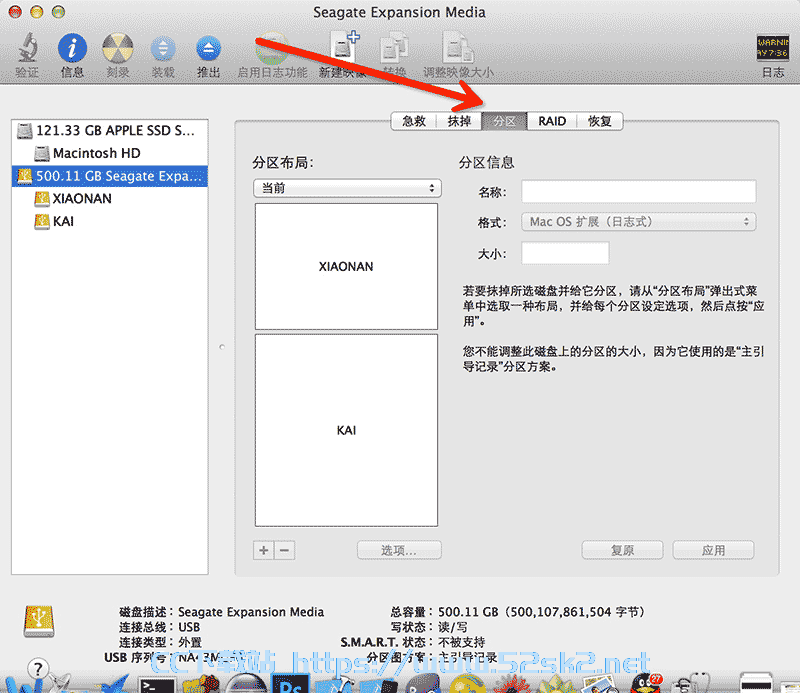Click the 启用日志功能 (Enable Journaling) toolbar icon
This screenshot has height=693, width=800.
pyautogui.click(x=272, y=48)
